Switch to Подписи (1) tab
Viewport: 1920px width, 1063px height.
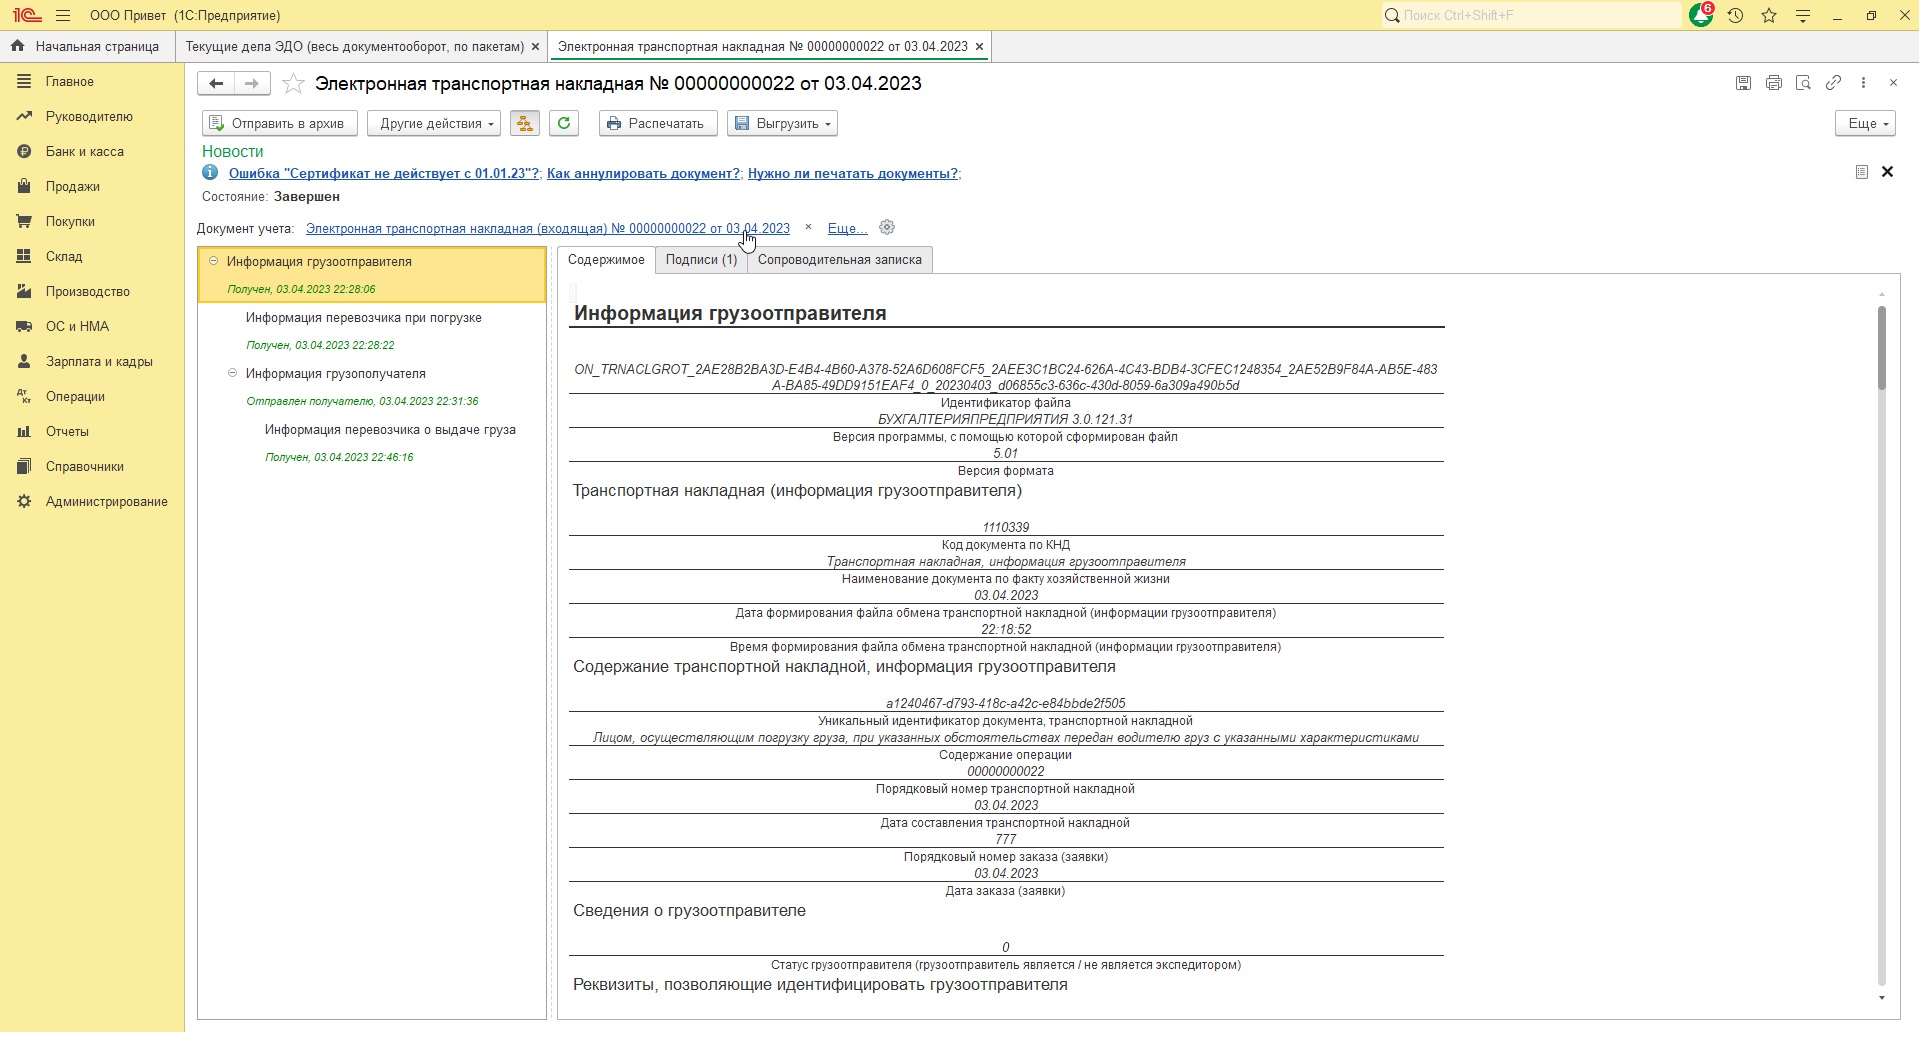tap(701, 260)
